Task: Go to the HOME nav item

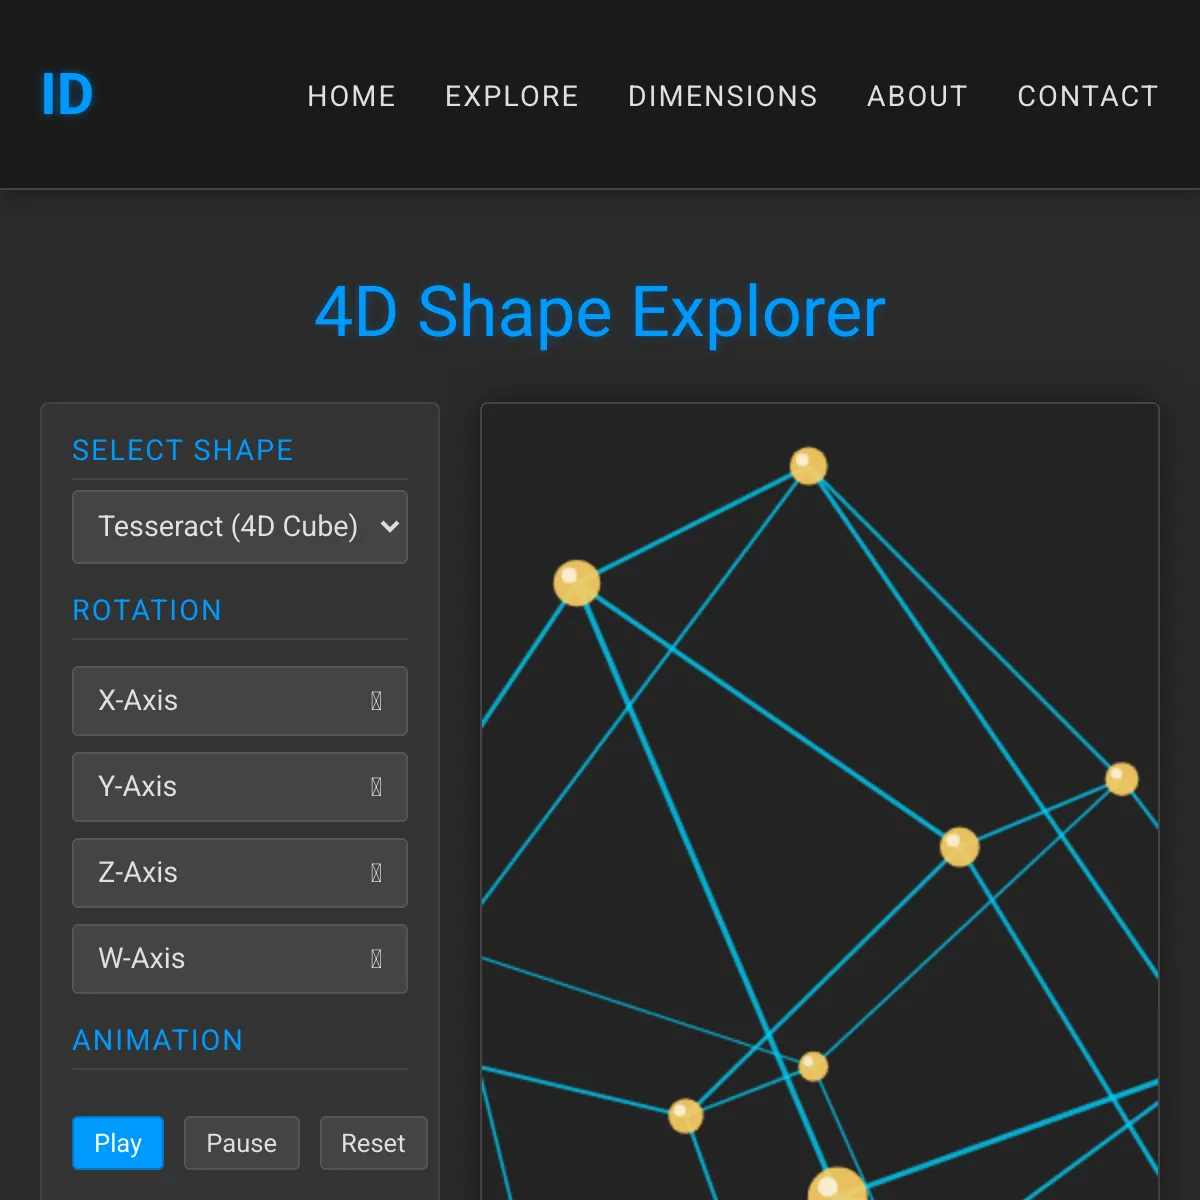Action: click(351, 96)
